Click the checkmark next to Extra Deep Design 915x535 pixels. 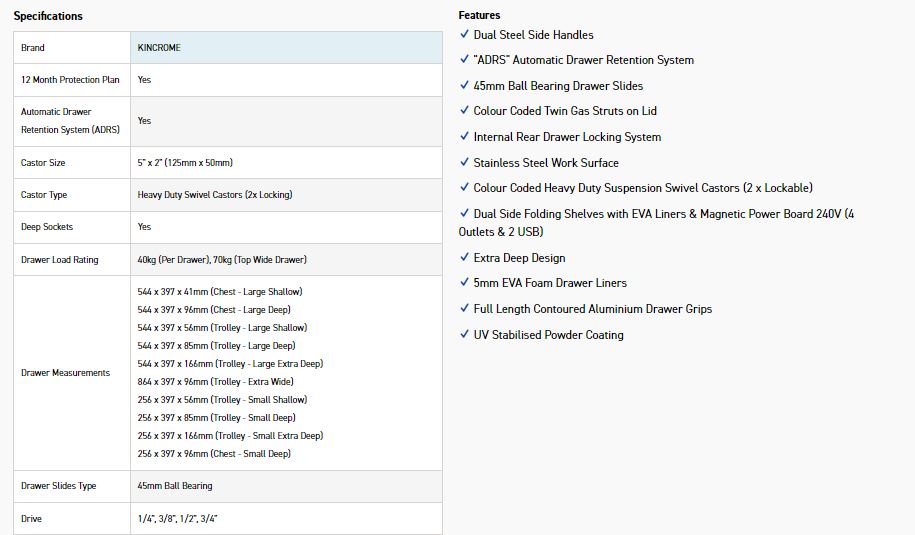point(464,258)
